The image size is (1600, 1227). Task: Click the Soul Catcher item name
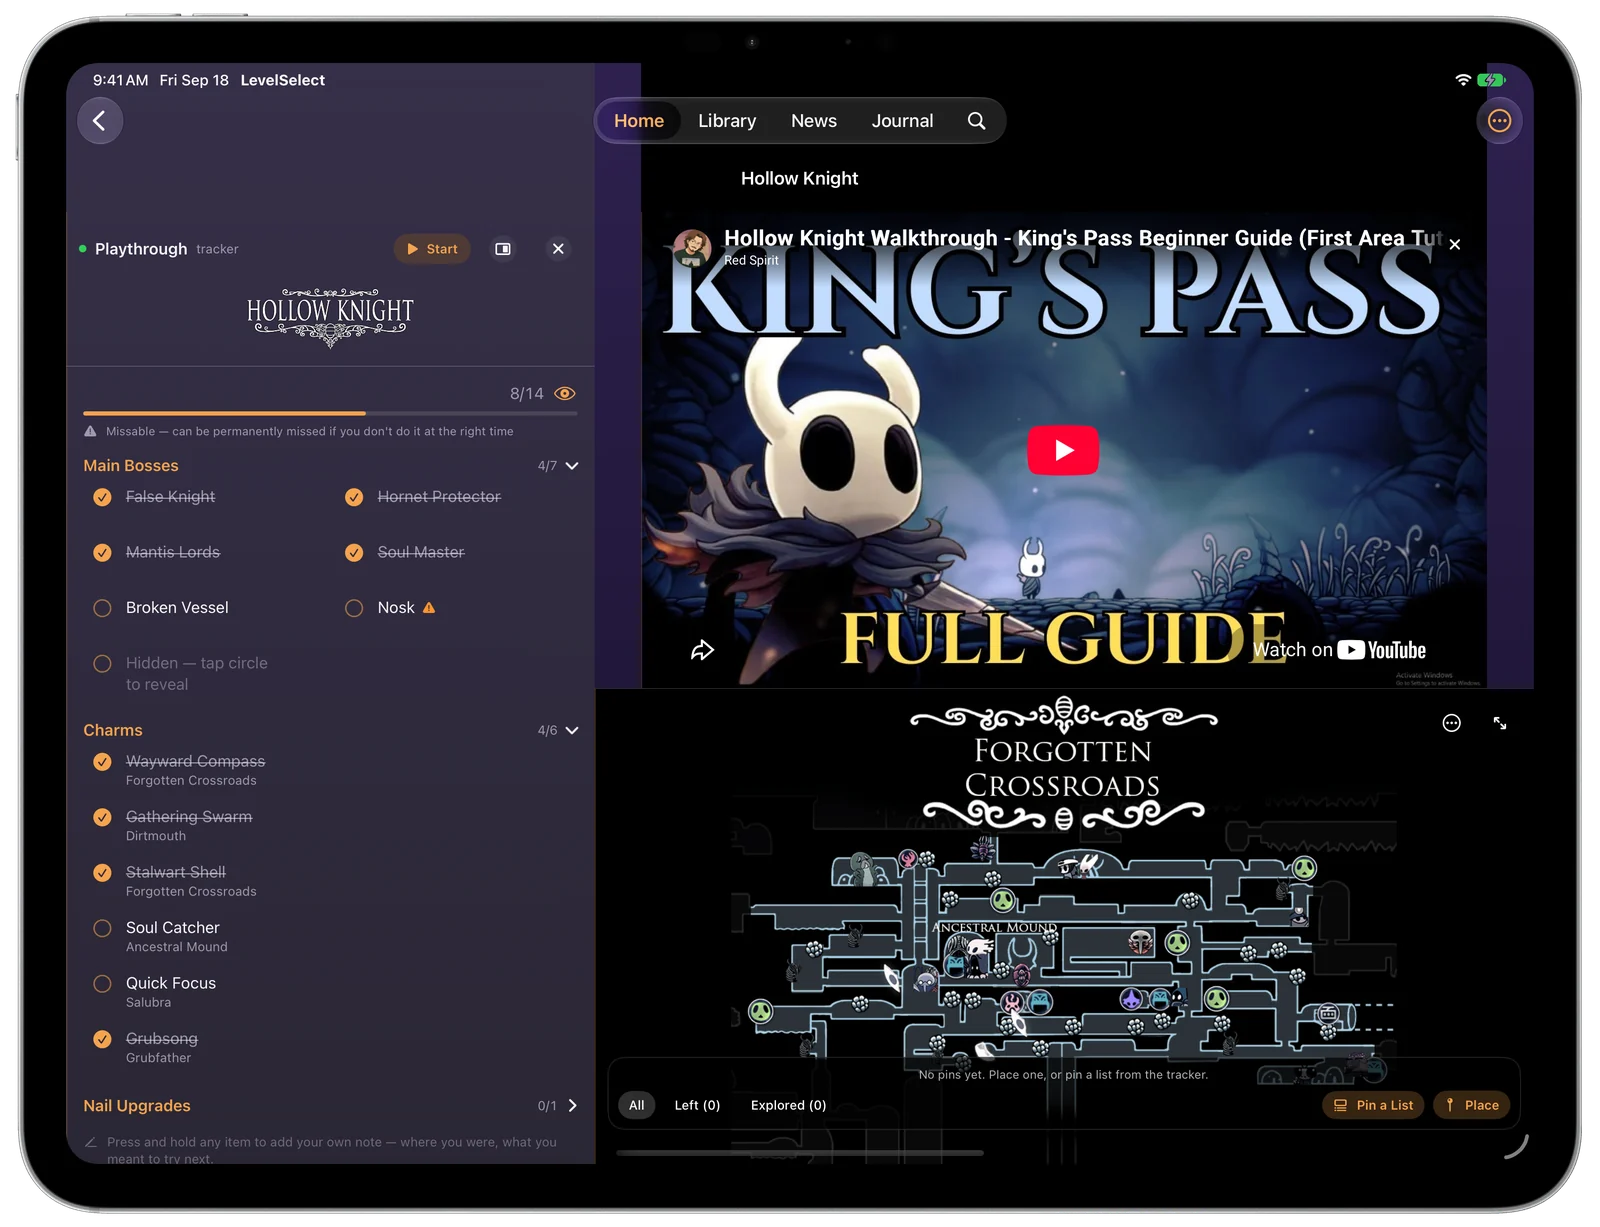tap(173, 928)
